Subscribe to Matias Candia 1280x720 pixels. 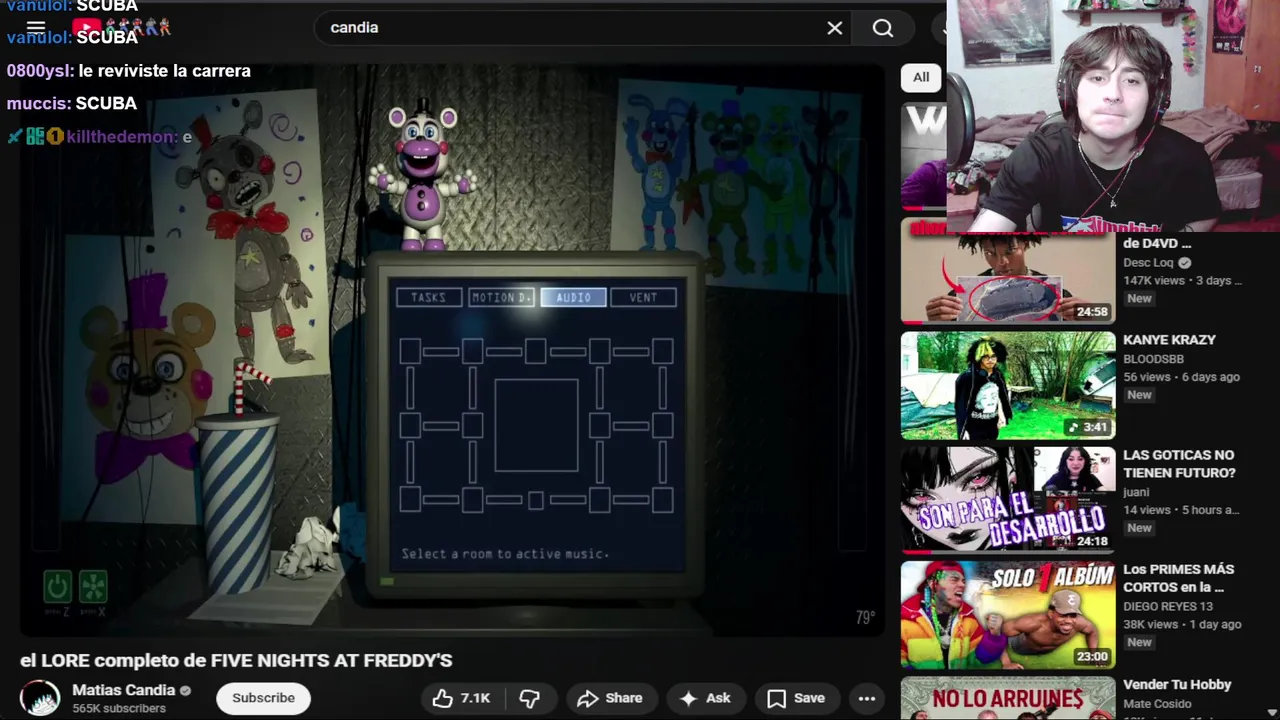tap(263, 698)
